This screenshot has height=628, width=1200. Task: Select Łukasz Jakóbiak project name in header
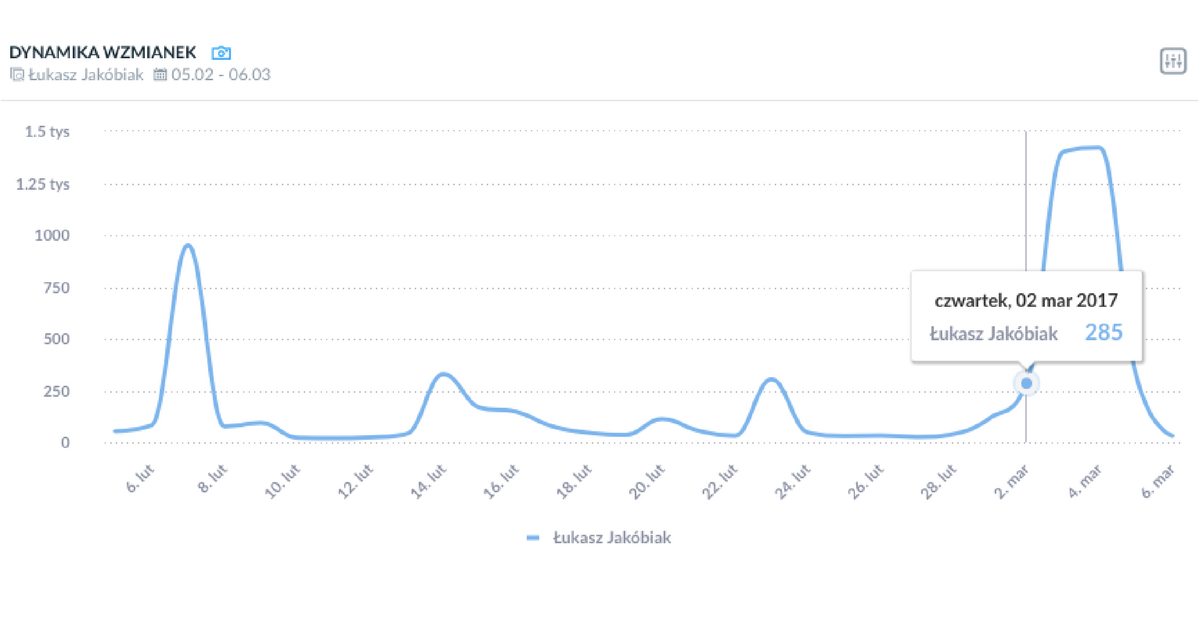click(86, 75)
